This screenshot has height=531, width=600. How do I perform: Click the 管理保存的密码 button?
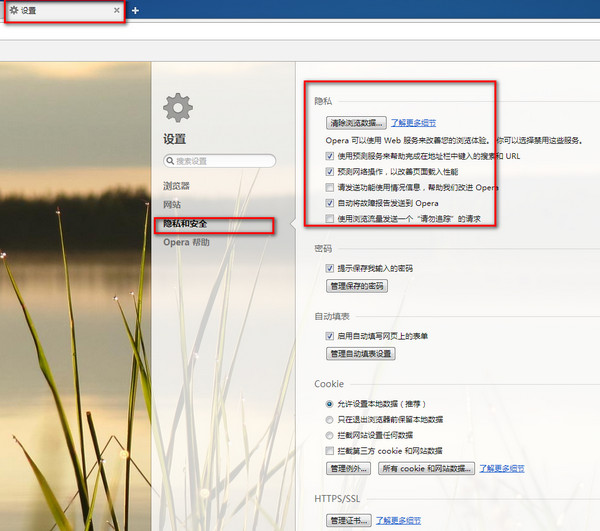357,286
